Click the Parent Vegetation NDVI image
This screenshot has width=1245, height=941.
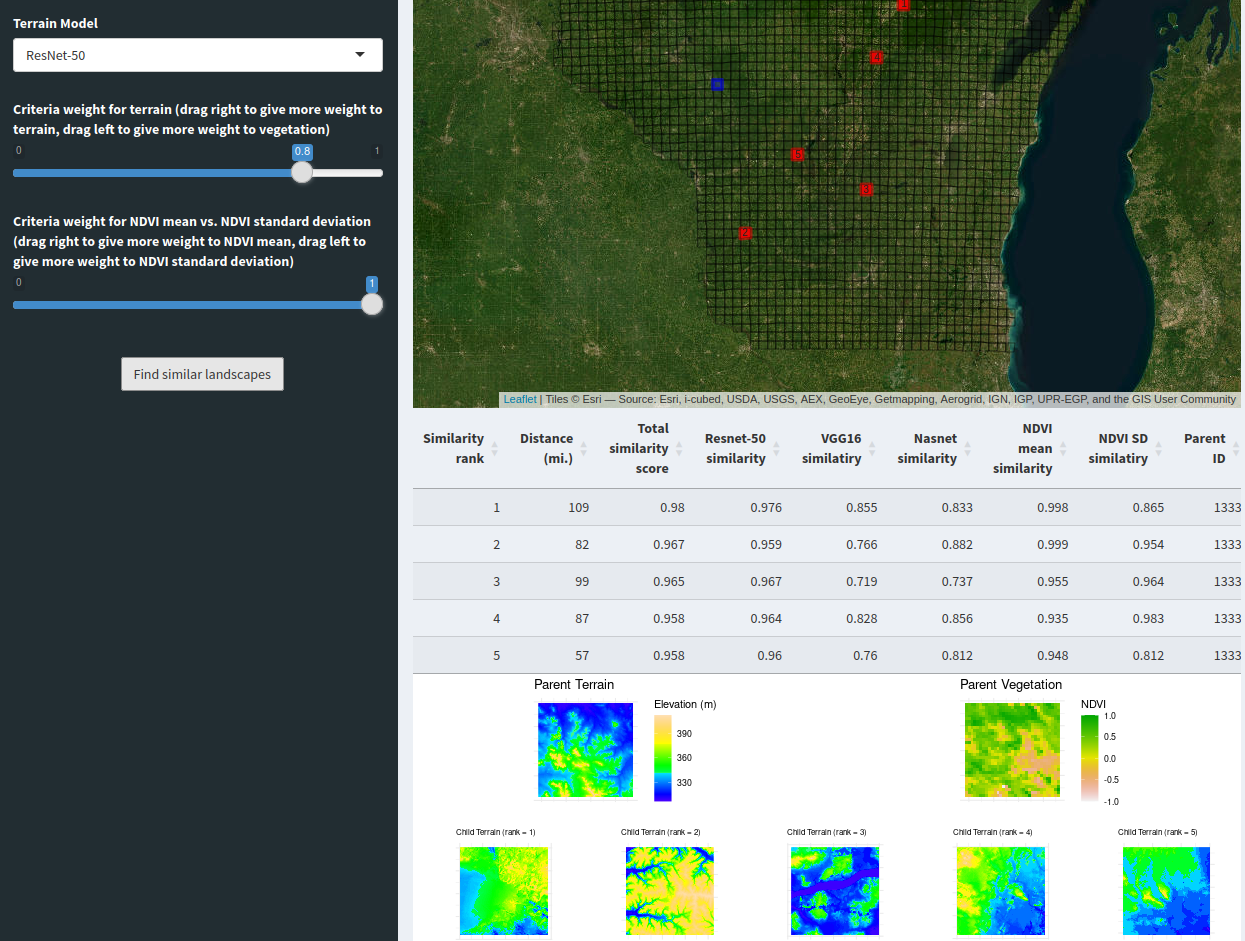pos(1012,750)
